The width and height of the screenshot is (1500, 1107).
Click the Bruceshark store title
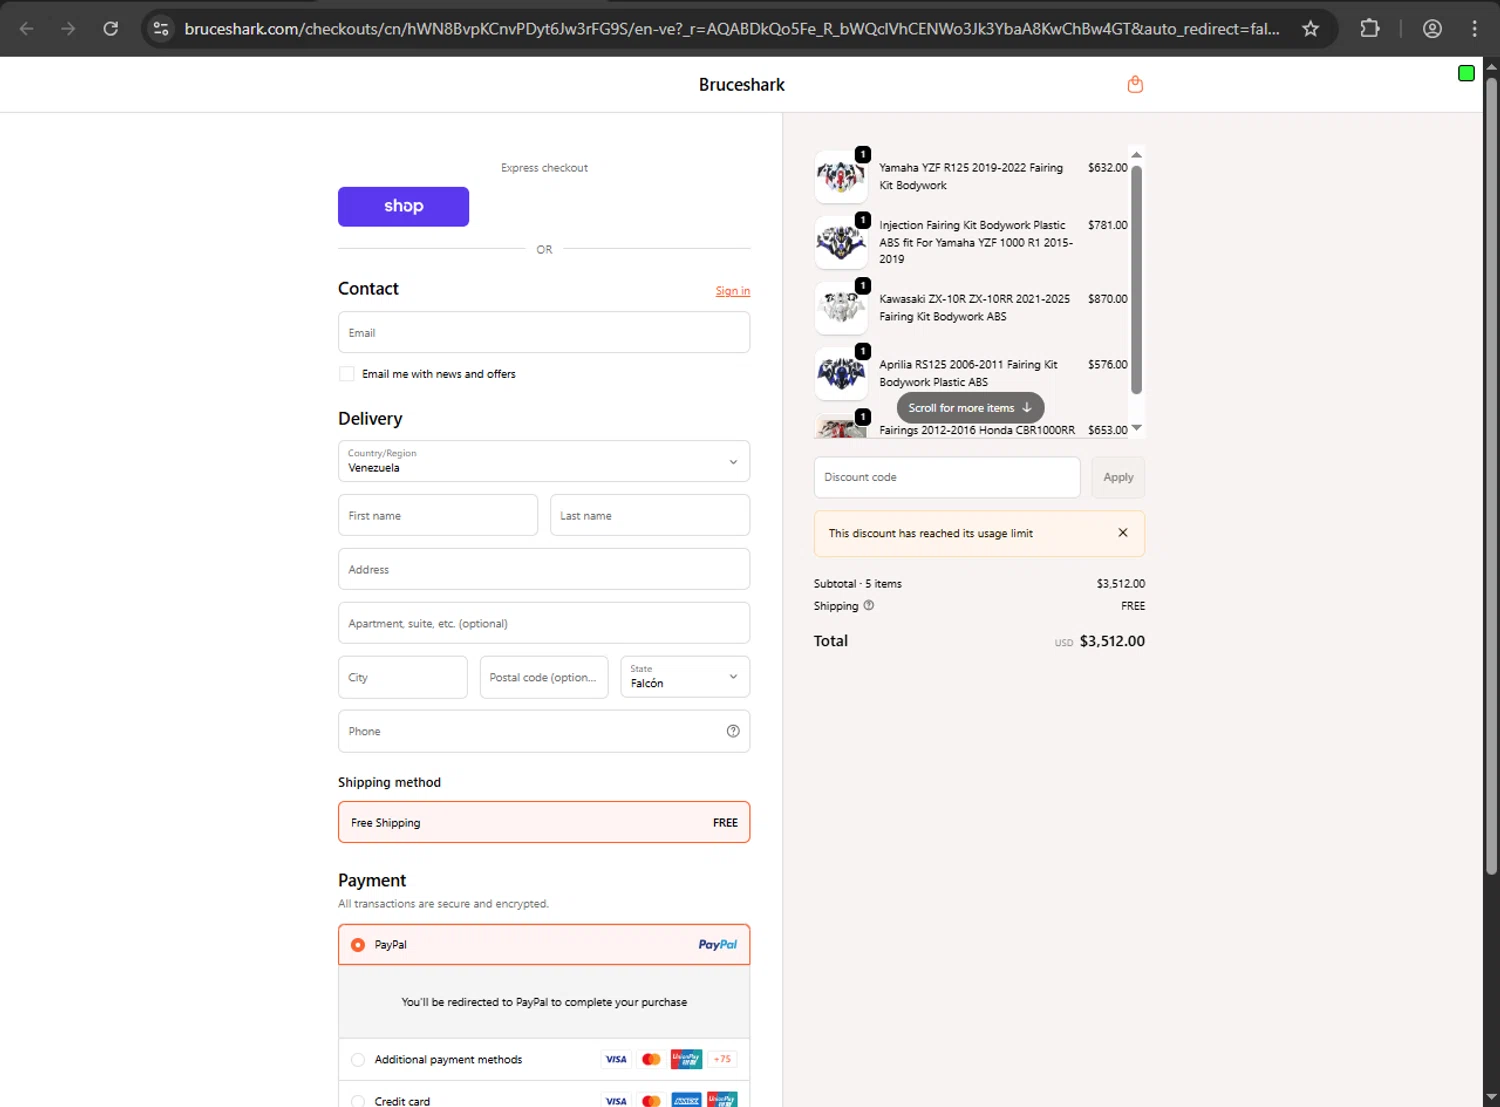742,85
